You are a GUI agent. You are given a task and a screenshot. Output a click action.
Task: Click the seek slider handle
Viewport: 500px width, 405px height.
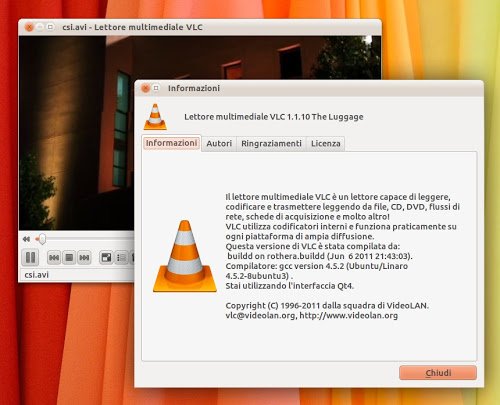pos(42,239)
